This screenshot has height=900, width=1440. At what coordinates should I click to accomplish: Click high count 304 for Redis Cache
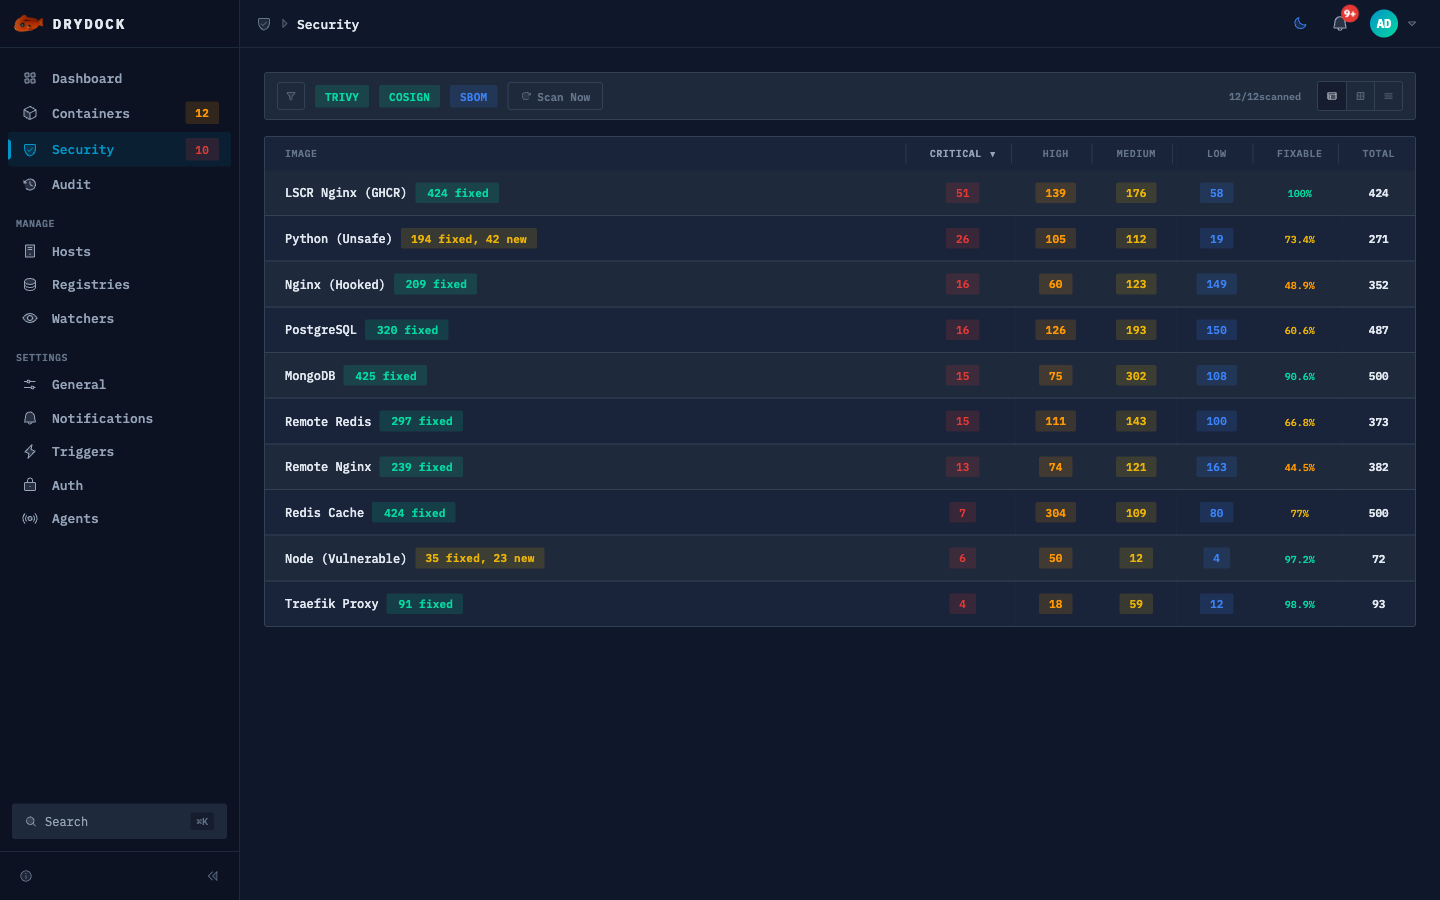point(1055,513)
